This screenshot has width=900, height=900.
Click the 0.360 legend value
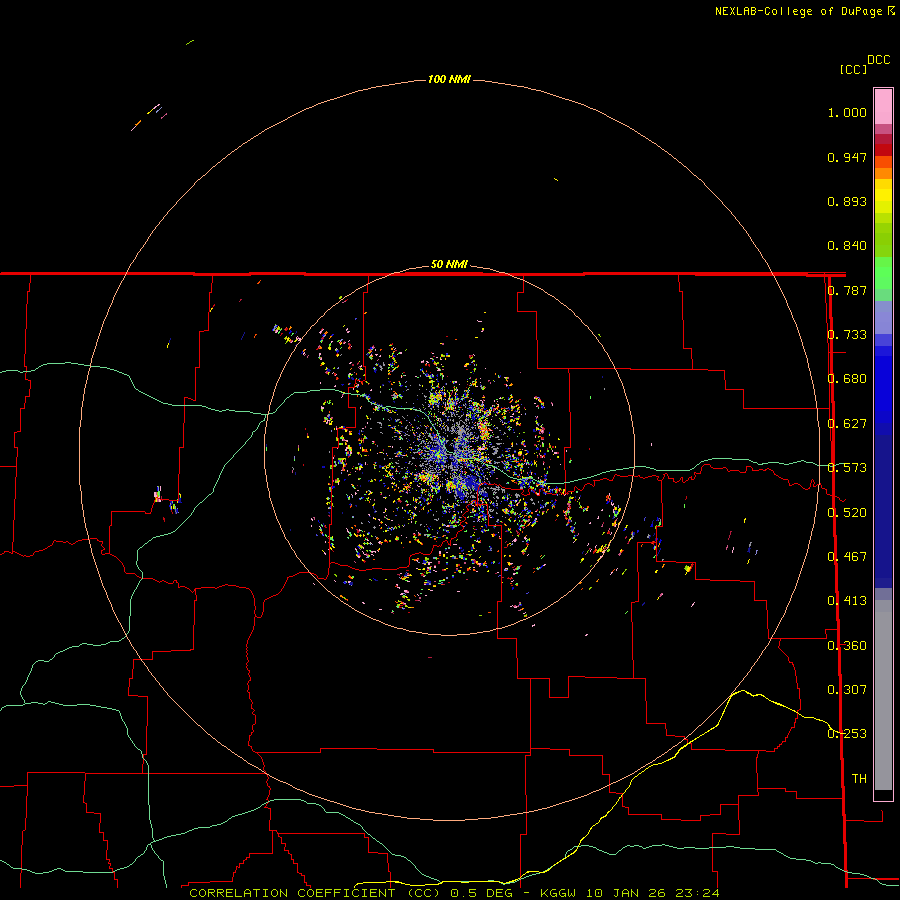point(847,646)
